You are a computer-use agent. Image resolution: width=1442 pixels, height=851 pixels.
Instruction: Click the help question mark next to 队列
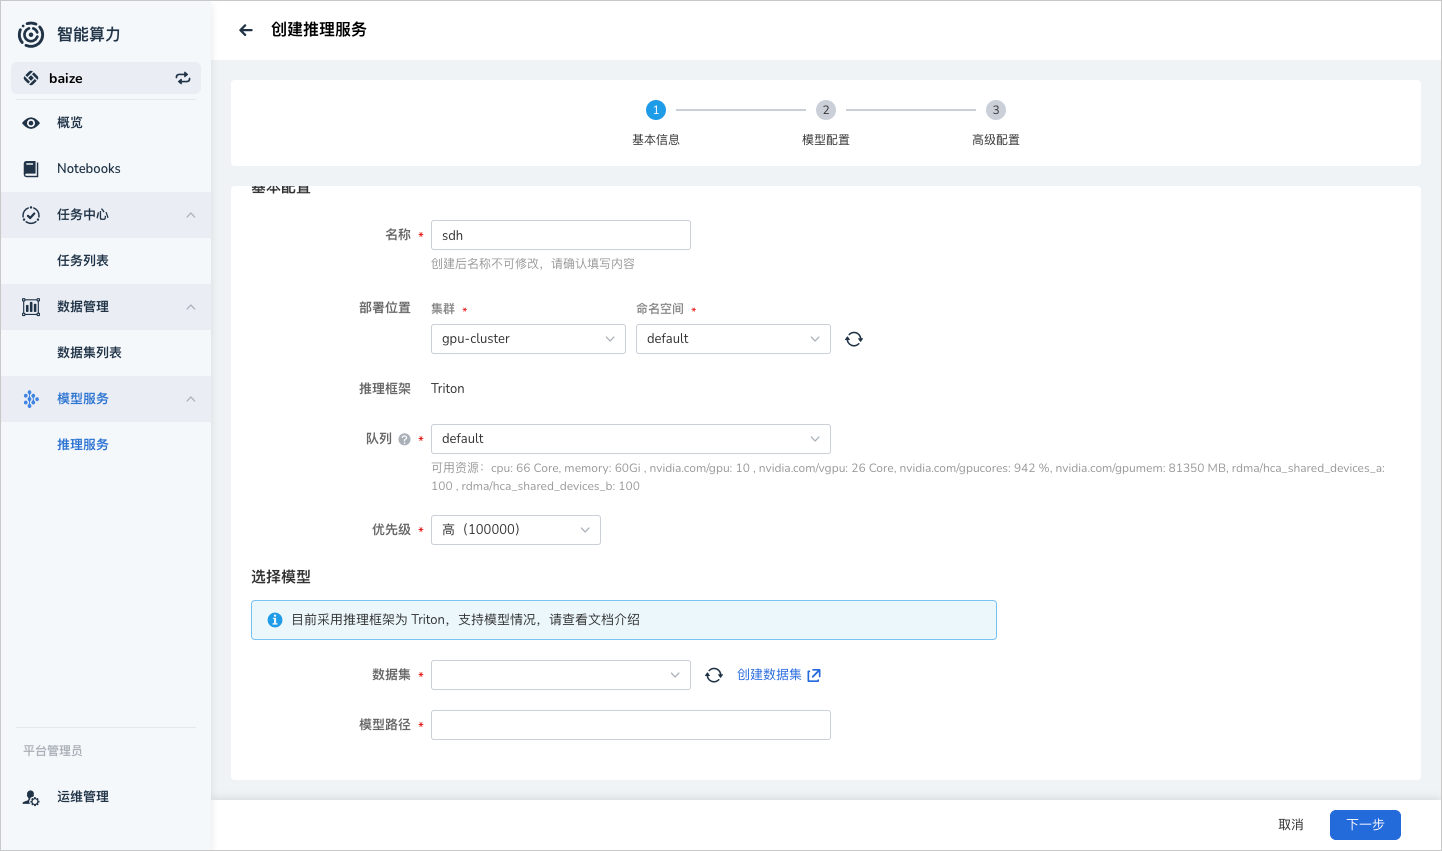pos(404,439)
